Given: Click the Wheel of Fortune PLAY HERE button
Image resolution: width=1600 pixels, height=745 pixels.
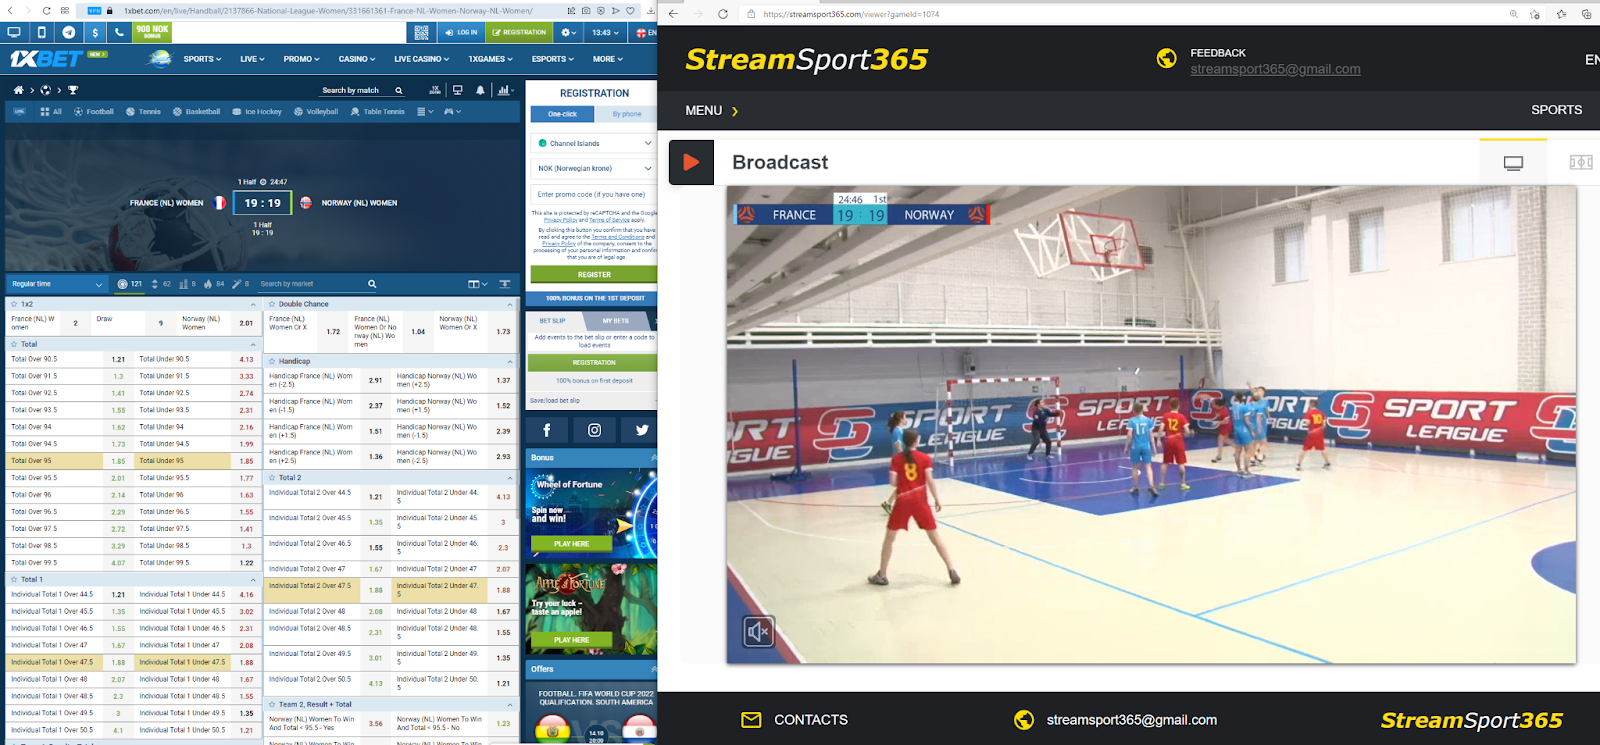Looking at the screenshot, I should click(x=572, y=544).
